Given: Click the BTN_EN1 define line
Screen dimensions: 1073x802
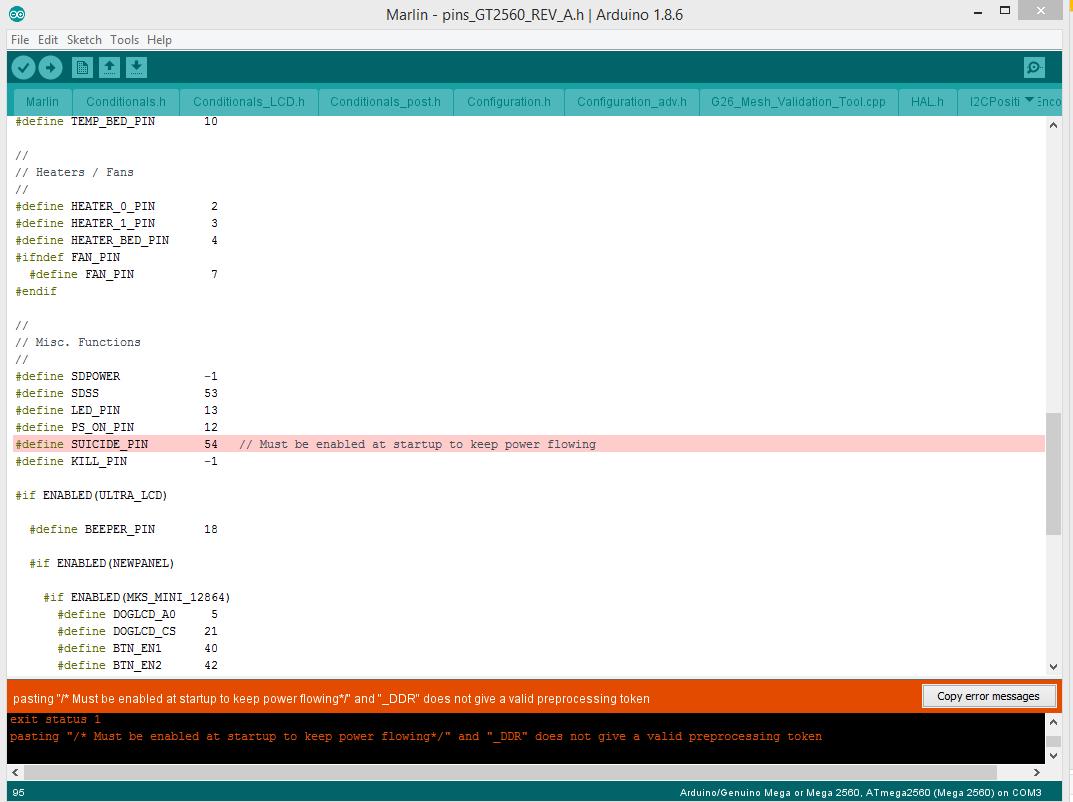Looking at the screenshot, I should click(x=138, y=648).
